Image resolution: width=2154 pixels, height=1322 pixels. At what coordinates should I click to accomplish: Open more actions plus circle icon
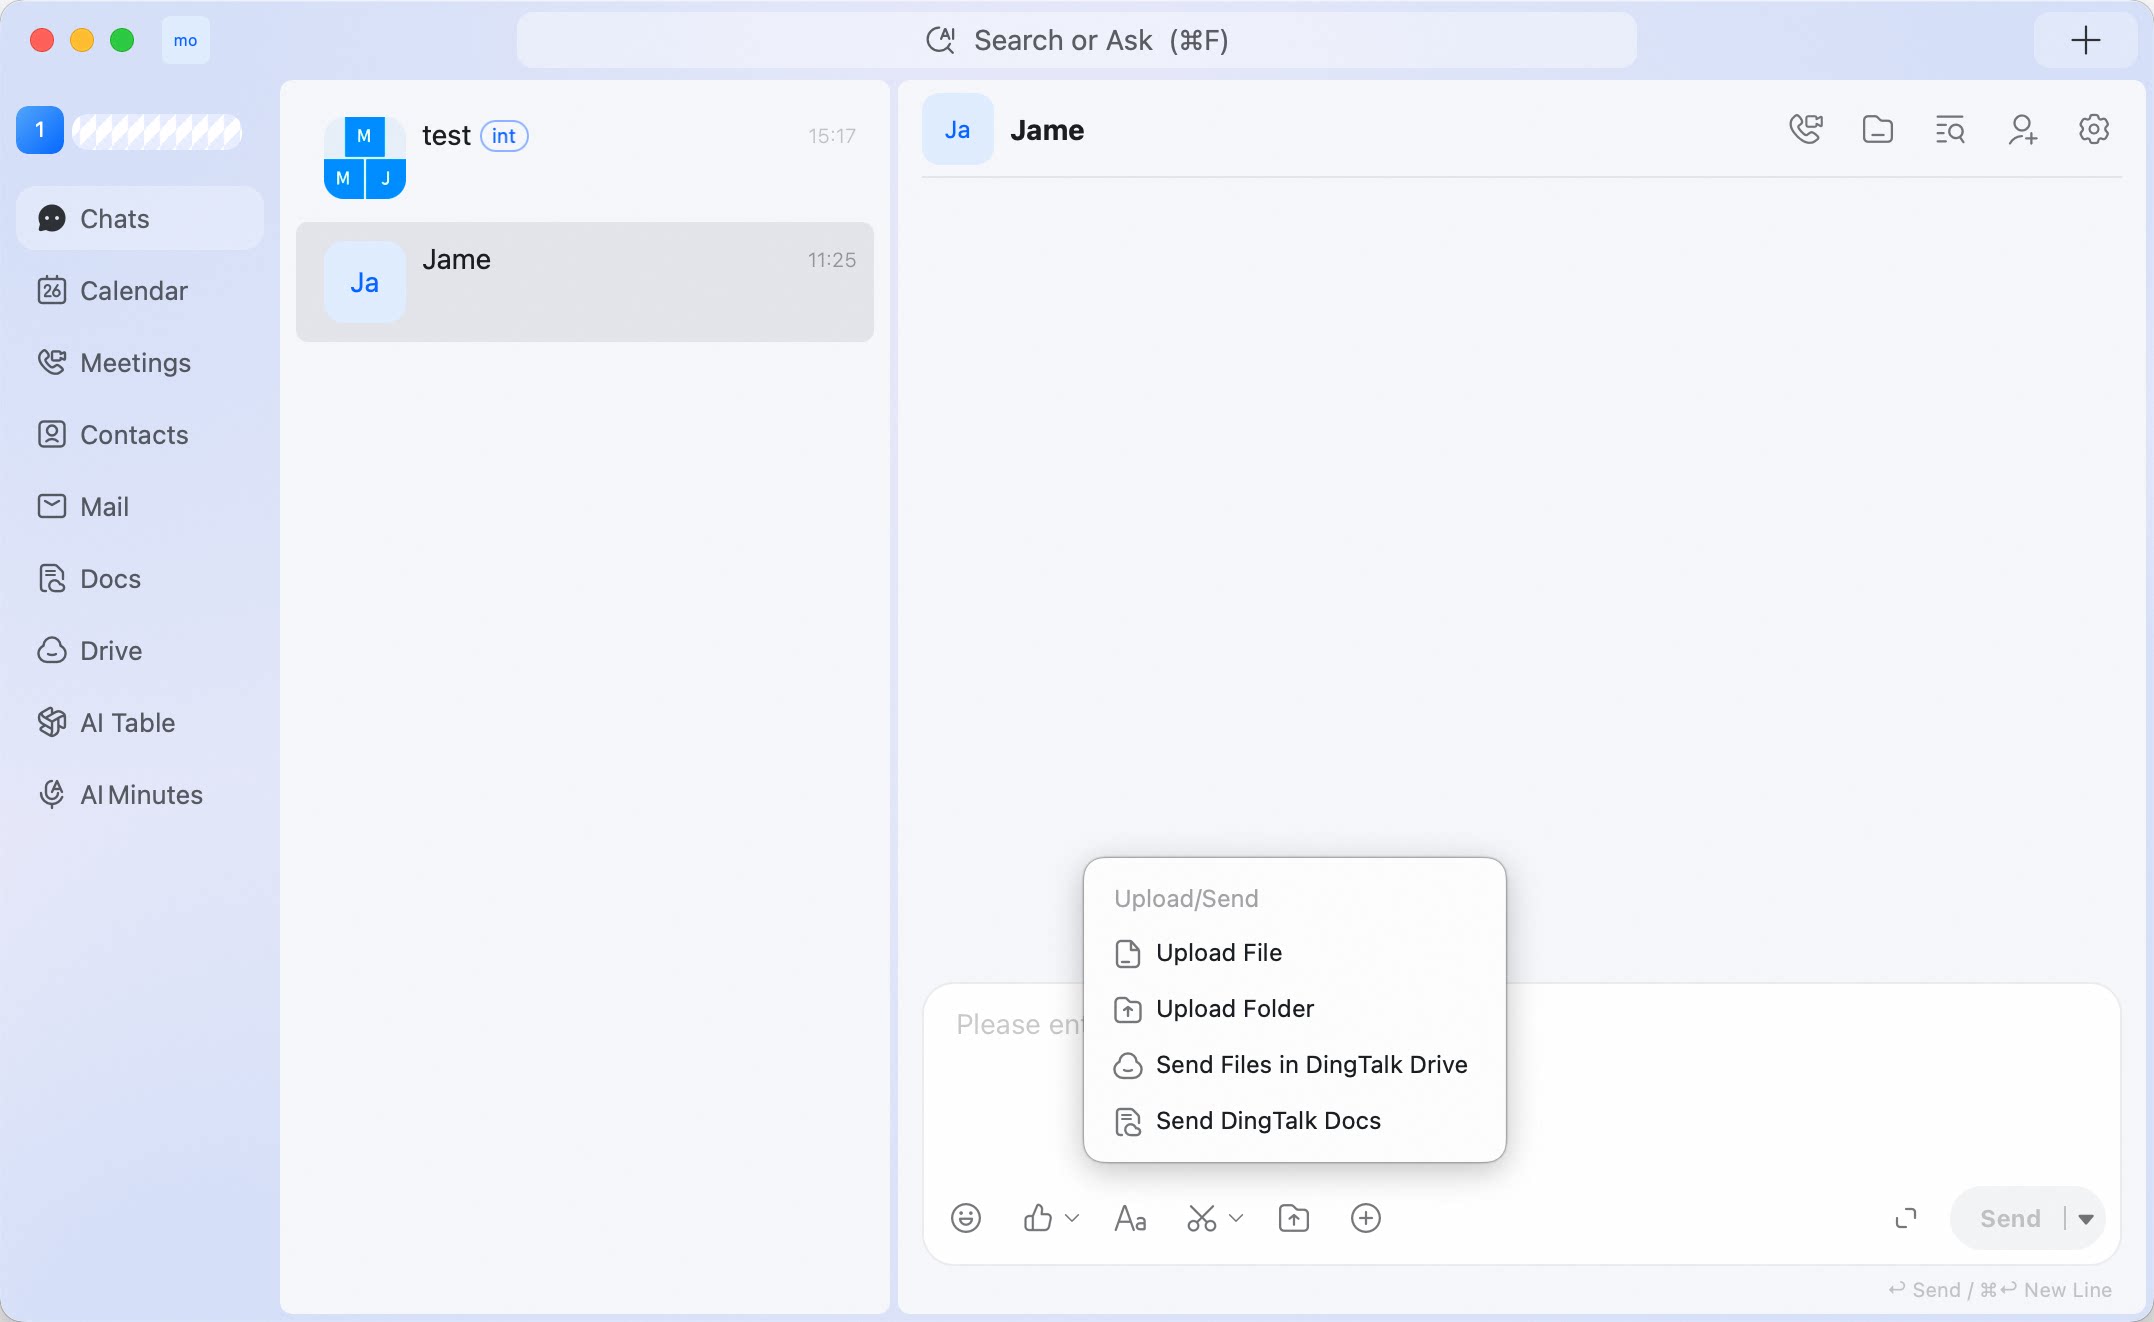pos(1366,1218)
